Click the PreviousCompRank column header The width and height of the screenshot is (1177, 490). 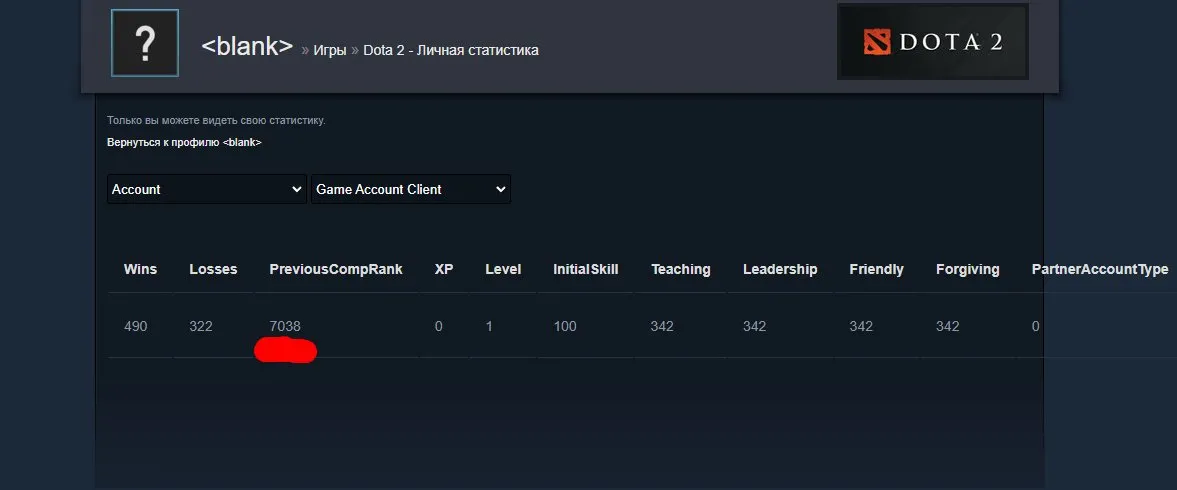click(x=336, y=269)
